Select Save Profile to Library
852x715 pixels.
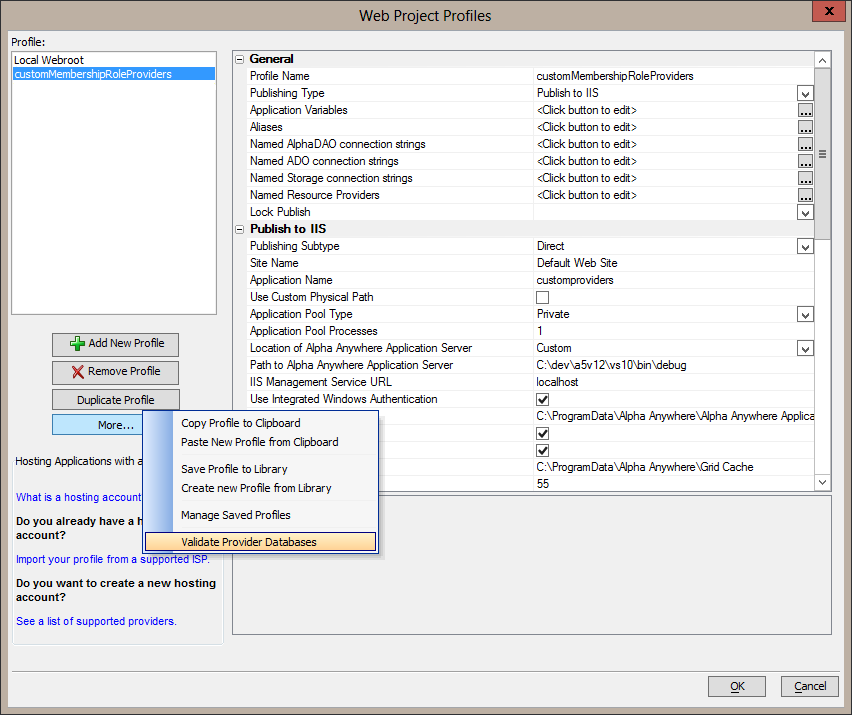pyautogui.click(x=234, y=469)
